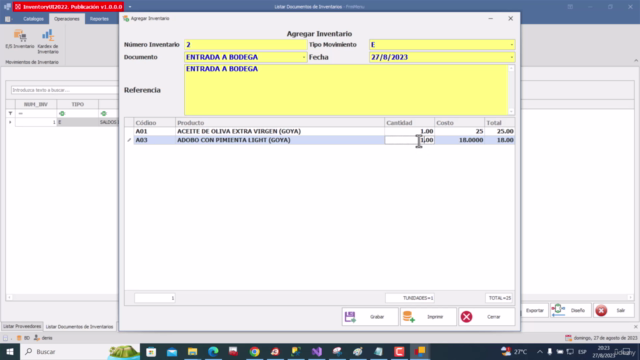The image size is (640, 360).
Task: Open the Paint palette taskbar icon
Action: click(x=358, y=351)
